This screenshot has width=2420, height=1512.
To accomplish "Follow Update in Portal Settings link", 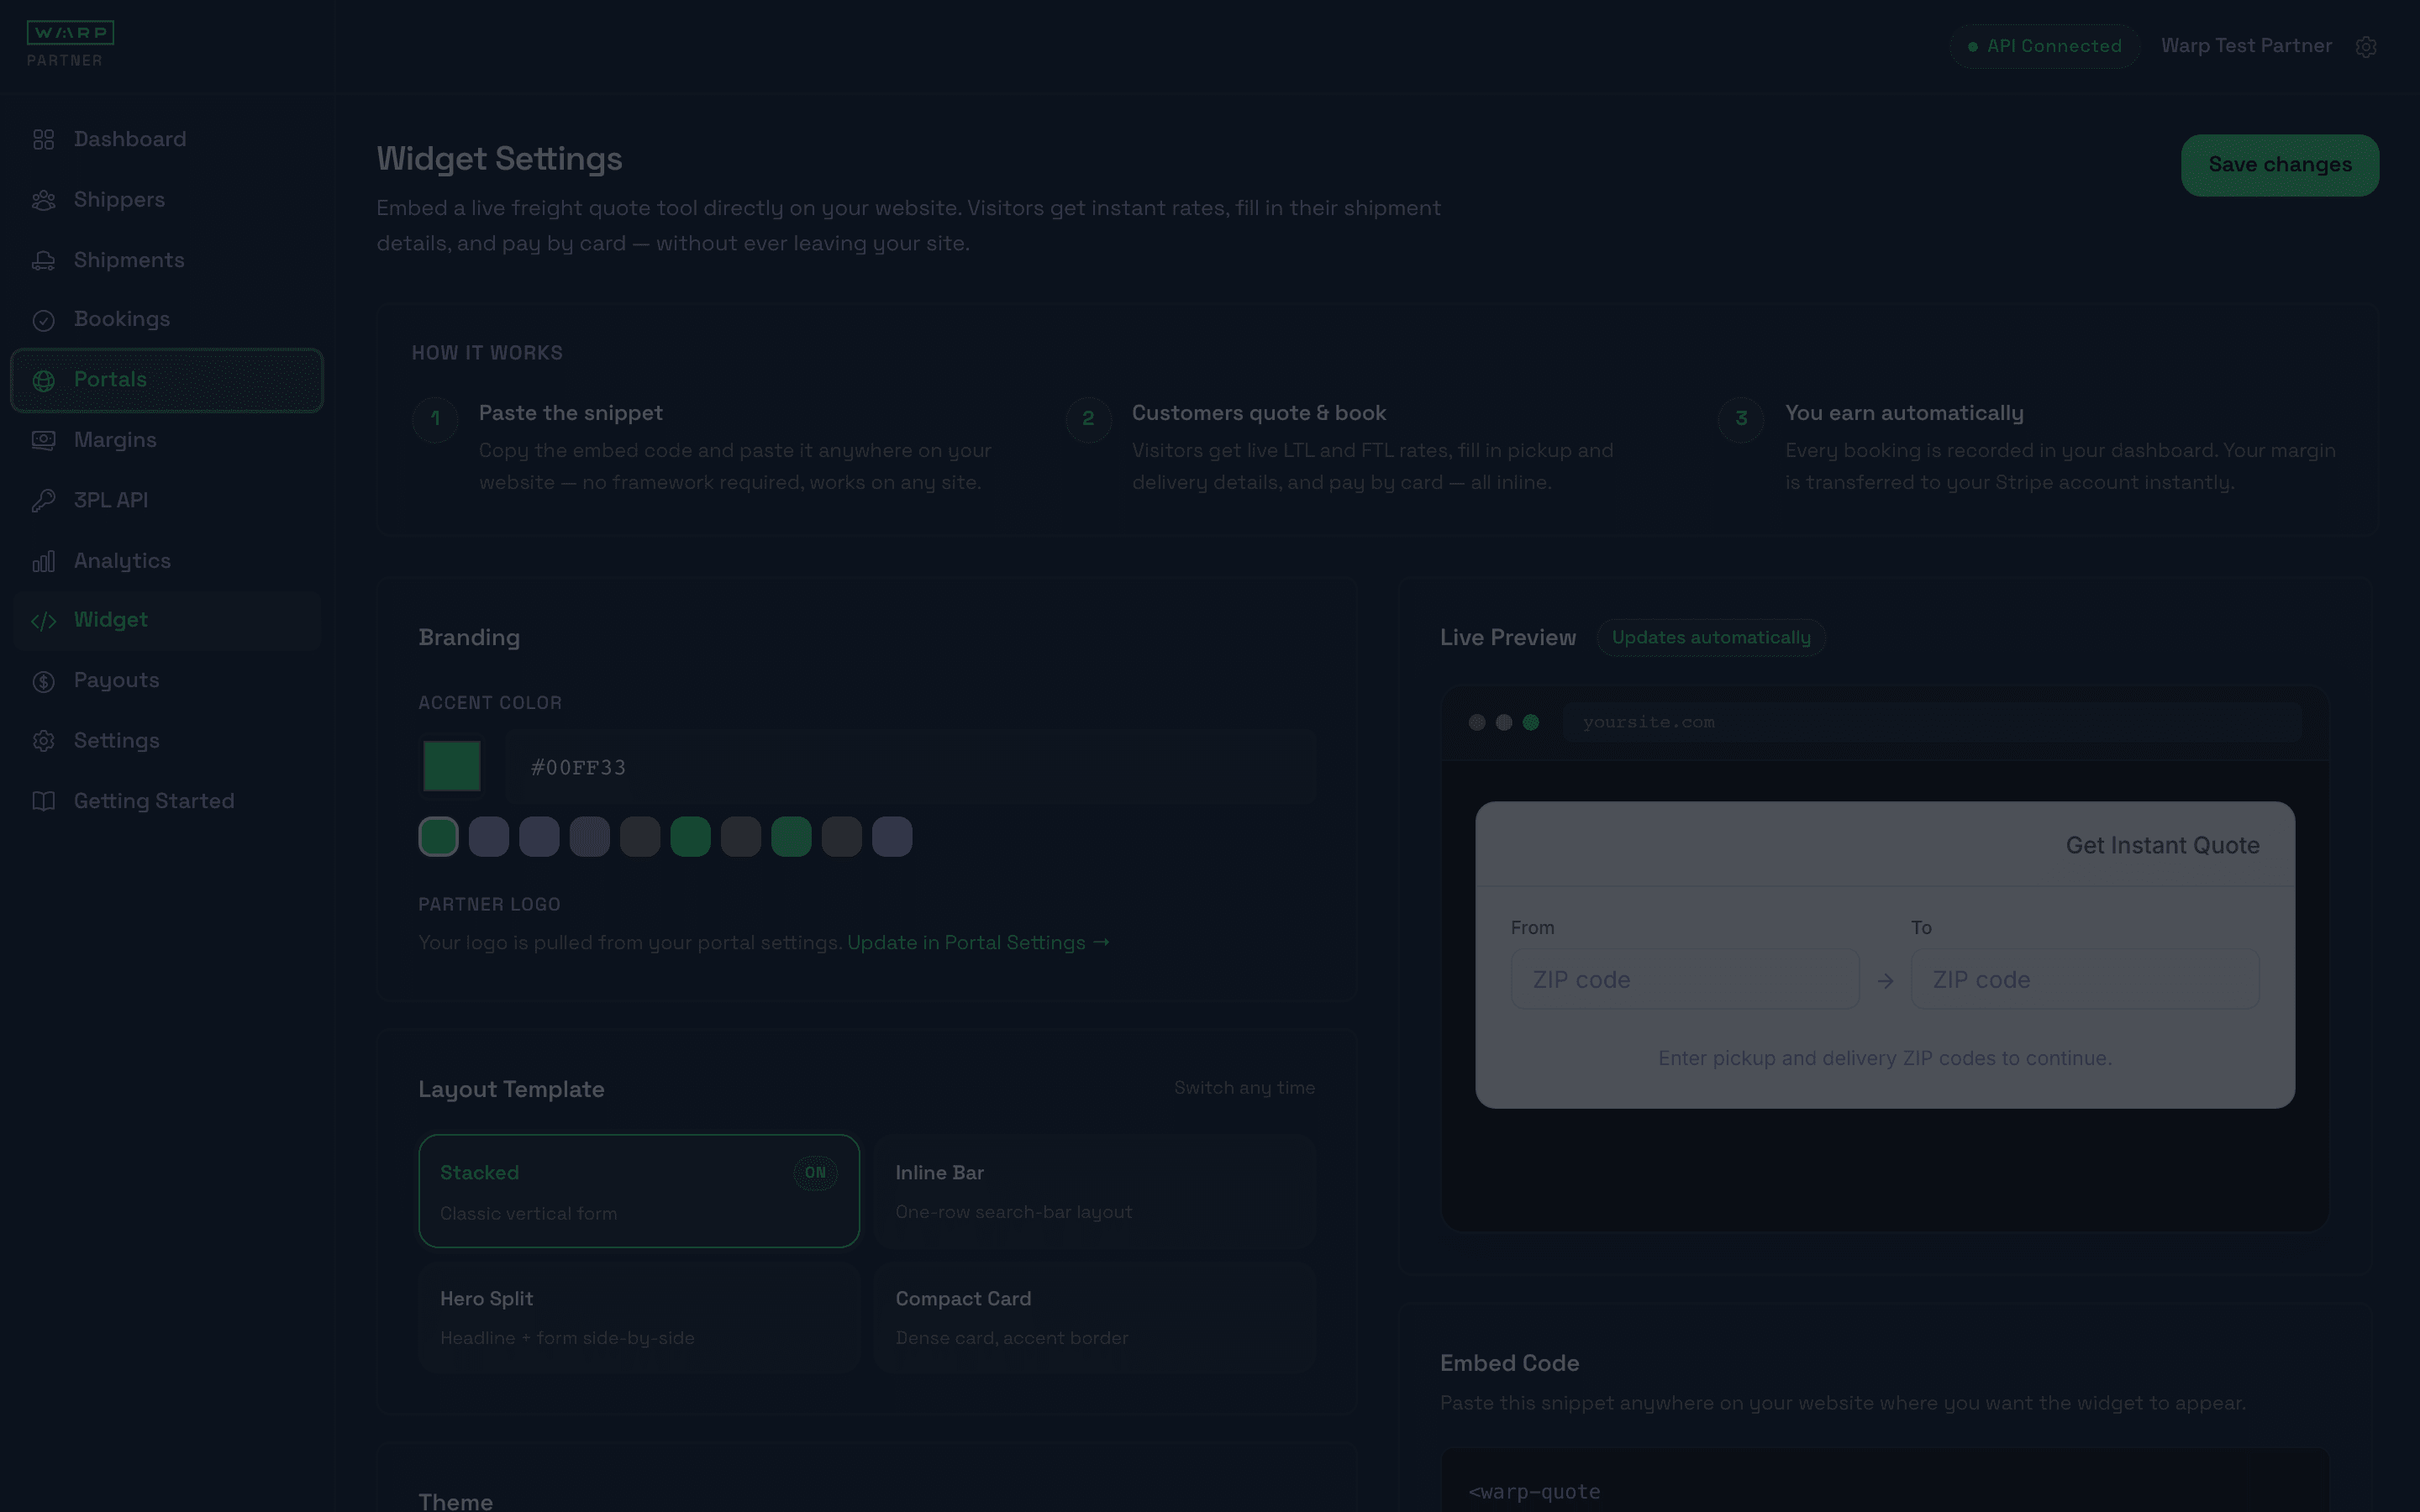I will click(978, 943).
